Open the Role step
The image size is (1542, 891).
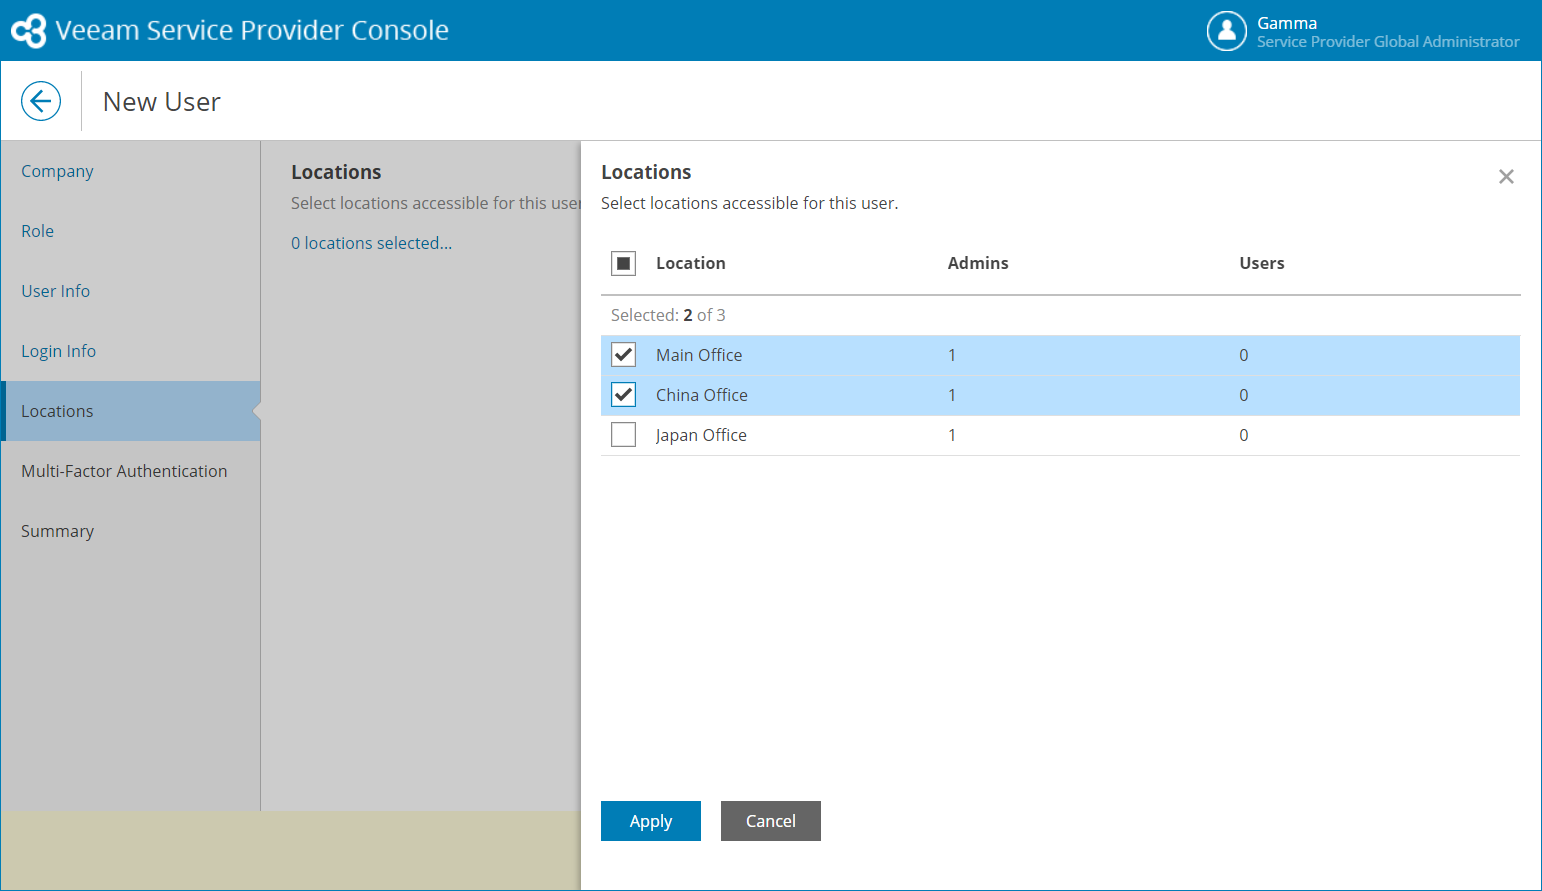38,231
